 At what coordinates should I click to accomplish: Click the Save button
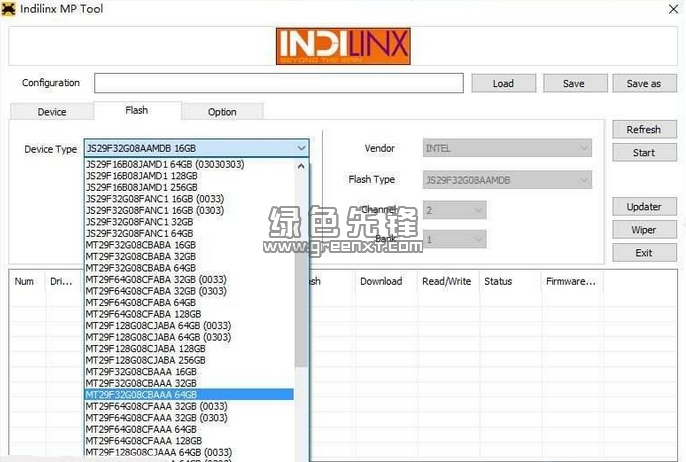pyautogui.click(x=575, y=83)
